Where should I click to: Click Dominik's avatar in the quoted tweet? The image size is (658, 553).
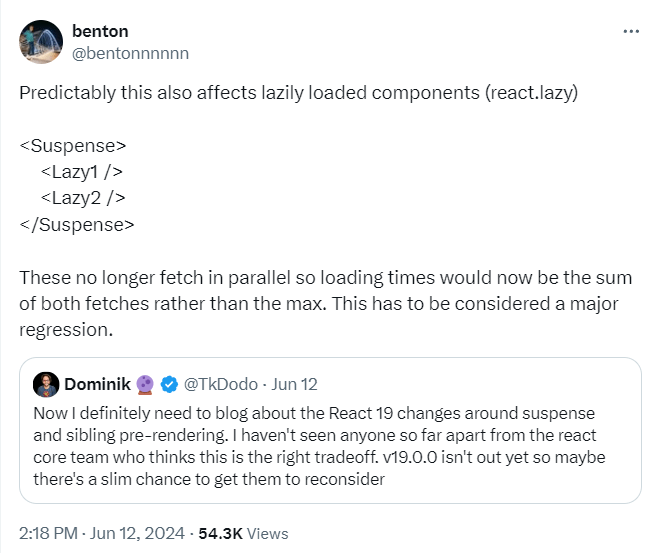pos(46,384)
